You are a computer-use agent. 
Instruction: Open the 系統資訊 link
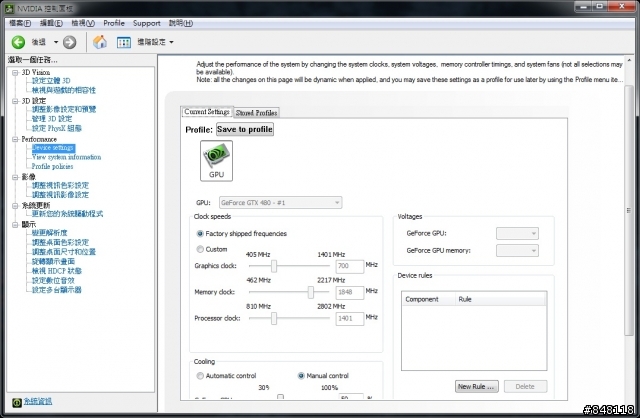pyautogui.click(x=38, y=402)
